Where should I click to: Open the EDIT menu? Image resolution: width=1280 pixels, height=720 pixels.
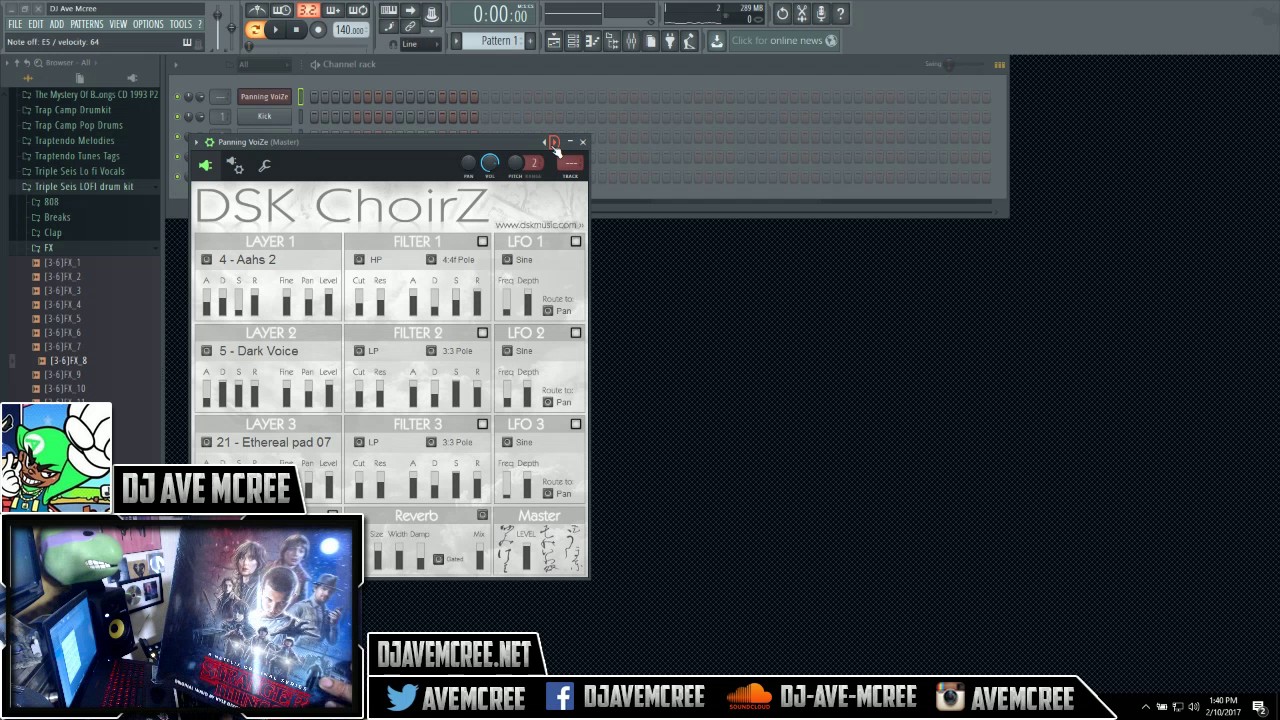click(x=35, y=24)
